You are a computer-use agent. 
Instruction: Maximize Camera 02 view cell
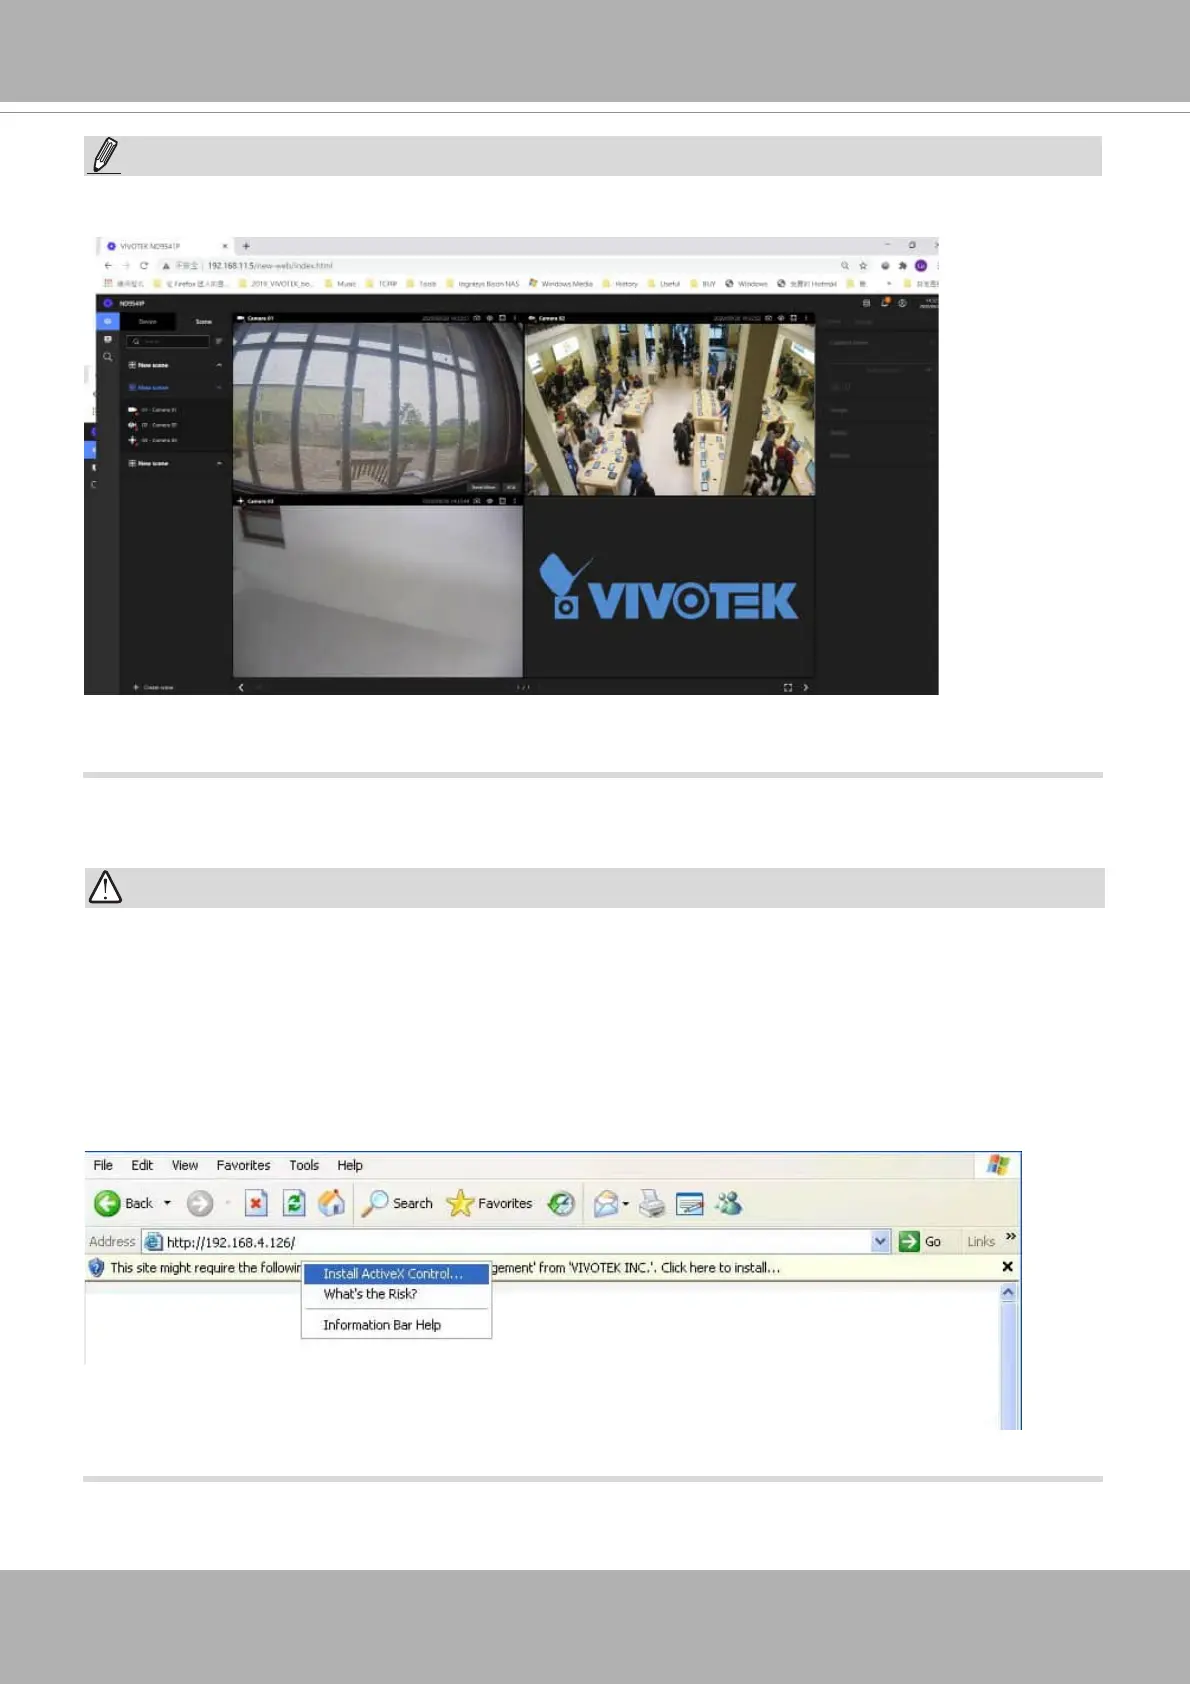794,318
